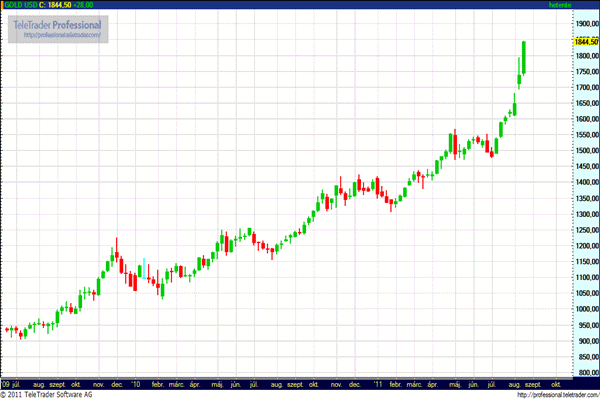Click the 1500,00 label on price axis
600x400 pixels.
click(x=584, y=150)
